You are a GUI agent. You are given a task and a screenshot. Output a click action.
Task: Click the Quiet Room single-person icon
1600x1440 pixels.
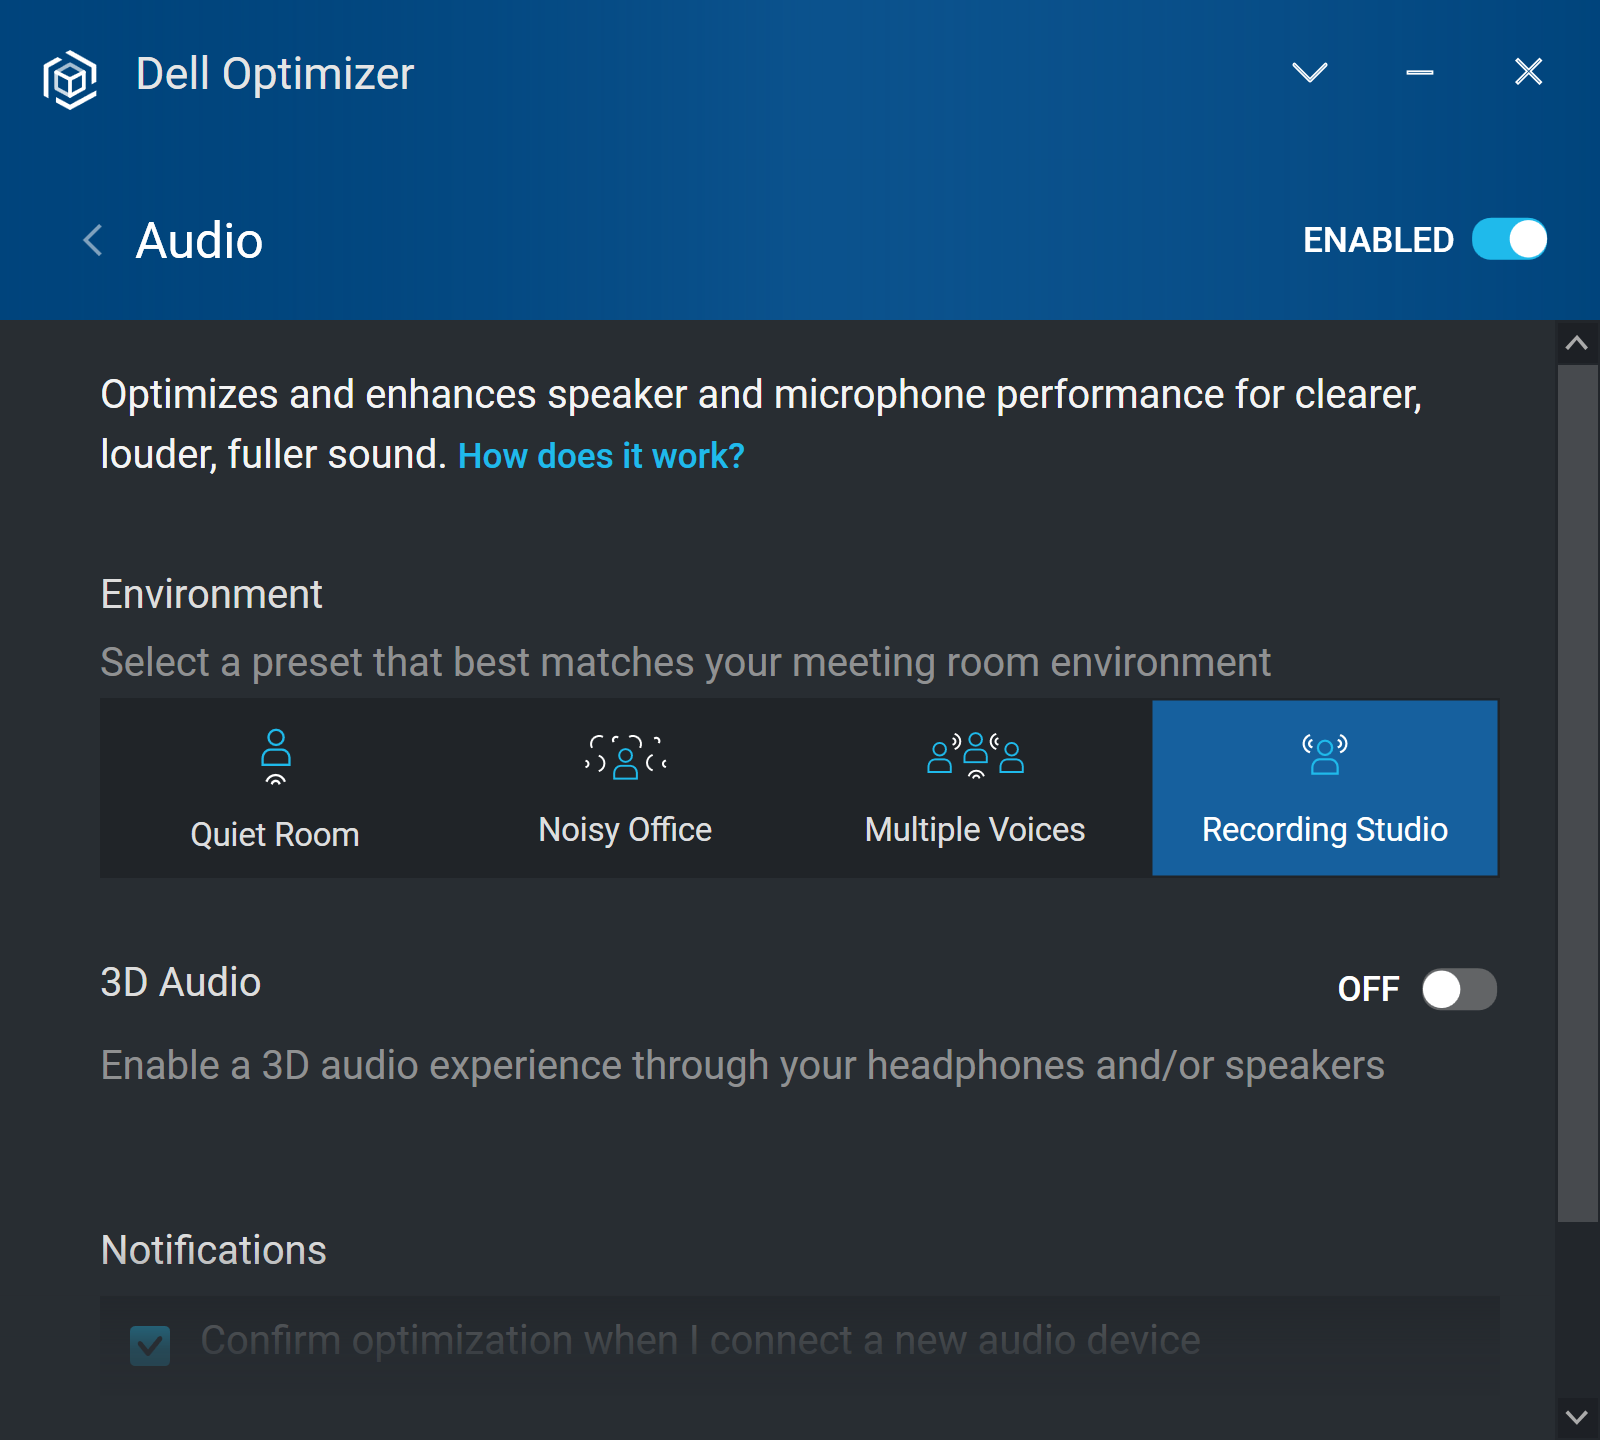(276, 757)
